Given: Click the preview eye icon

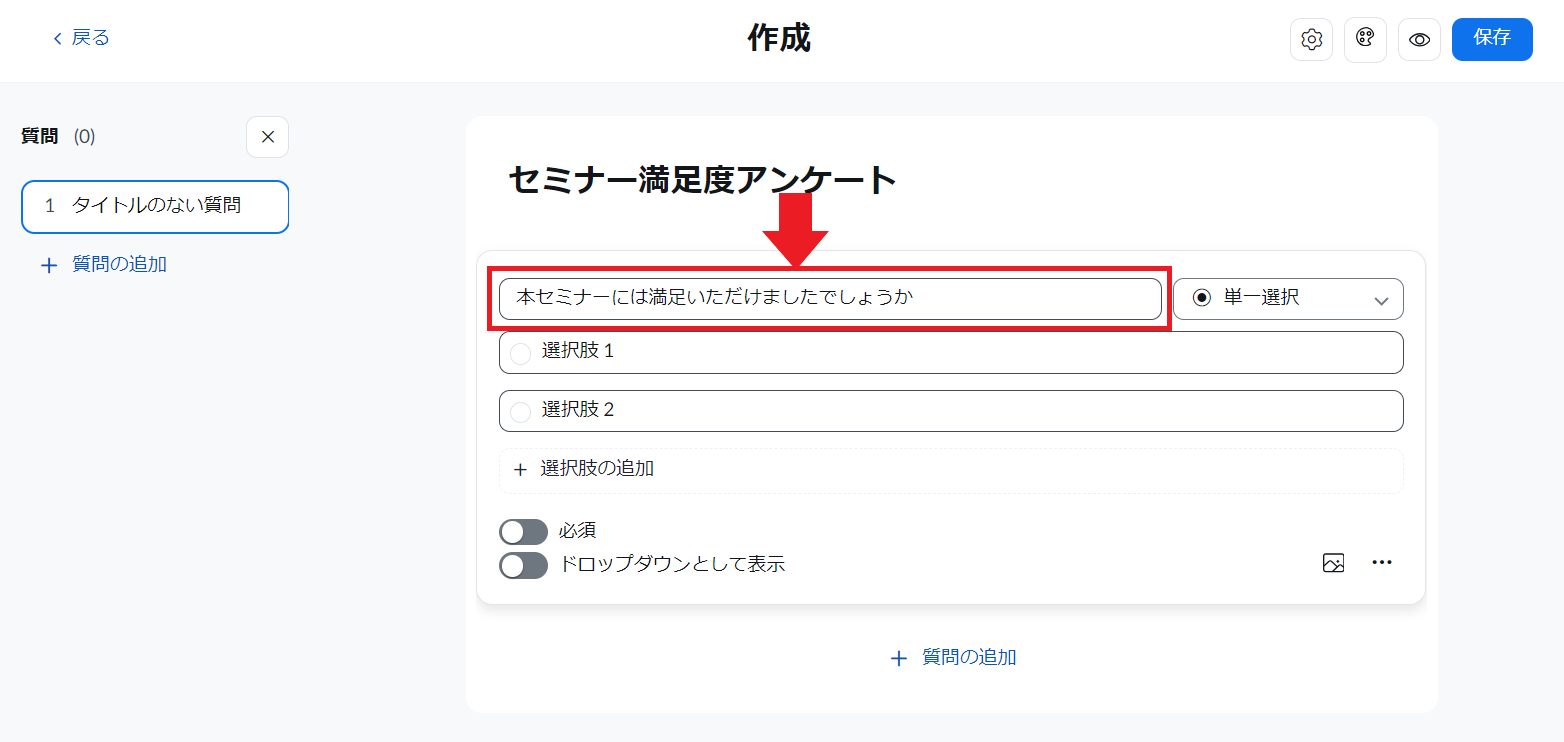Looking at the screenshot, I should pos(1419,40).
